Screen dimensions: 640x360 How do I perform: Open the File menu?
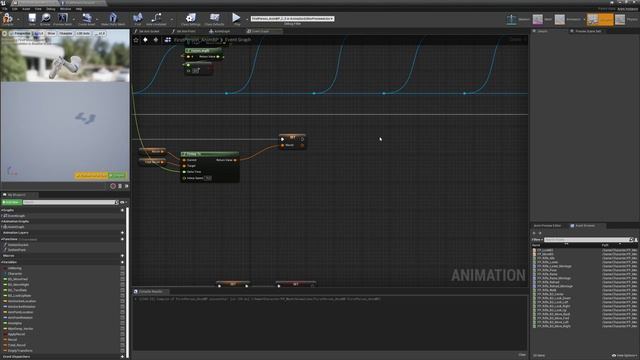pos(5,9)
